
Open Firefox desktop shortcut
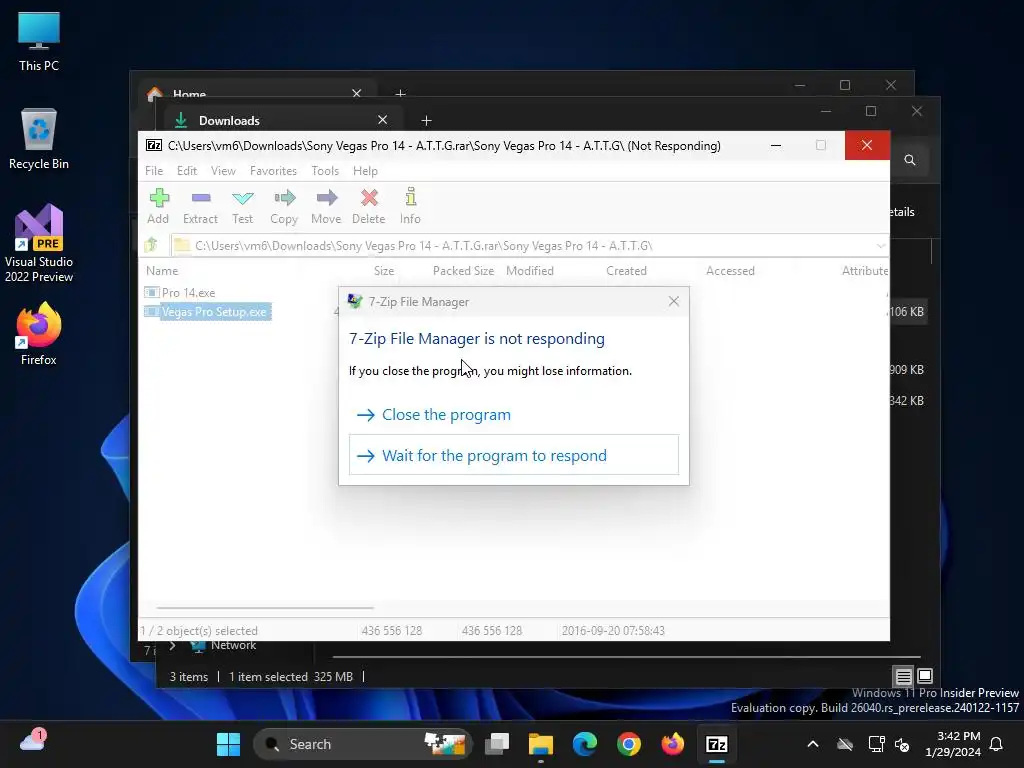coord(39,334)
